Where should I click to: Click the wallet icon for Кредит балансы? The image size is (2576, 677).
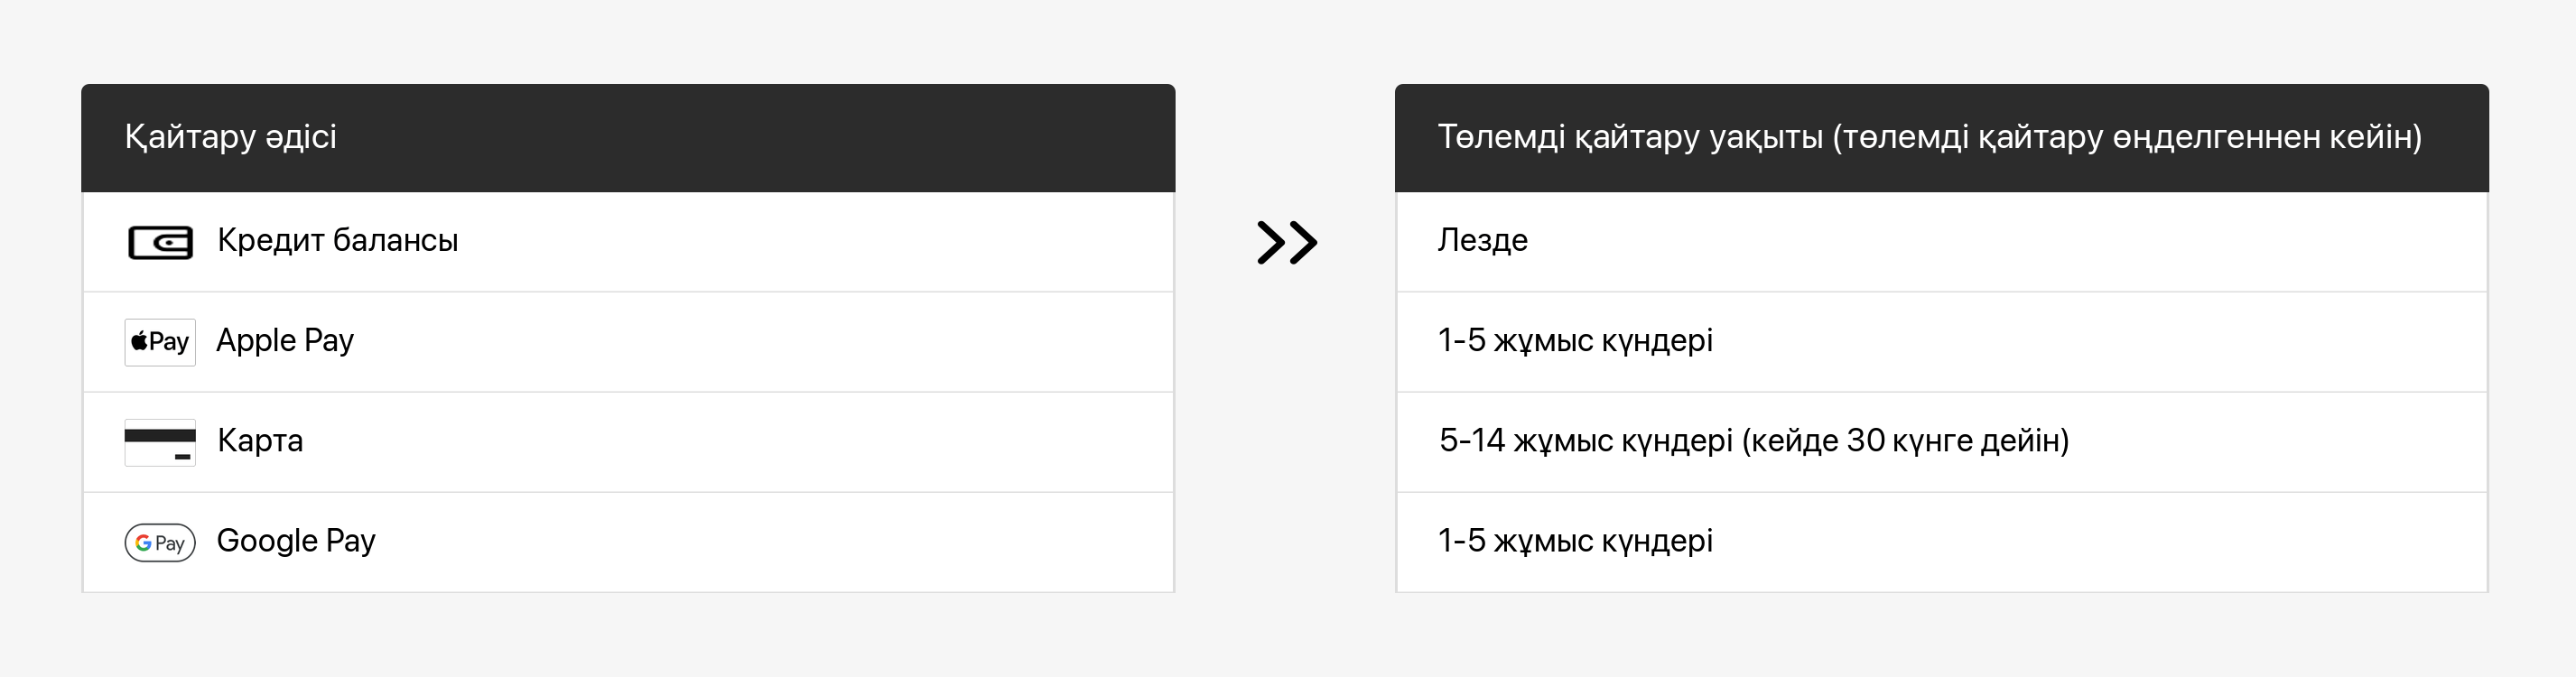[160, 242]
